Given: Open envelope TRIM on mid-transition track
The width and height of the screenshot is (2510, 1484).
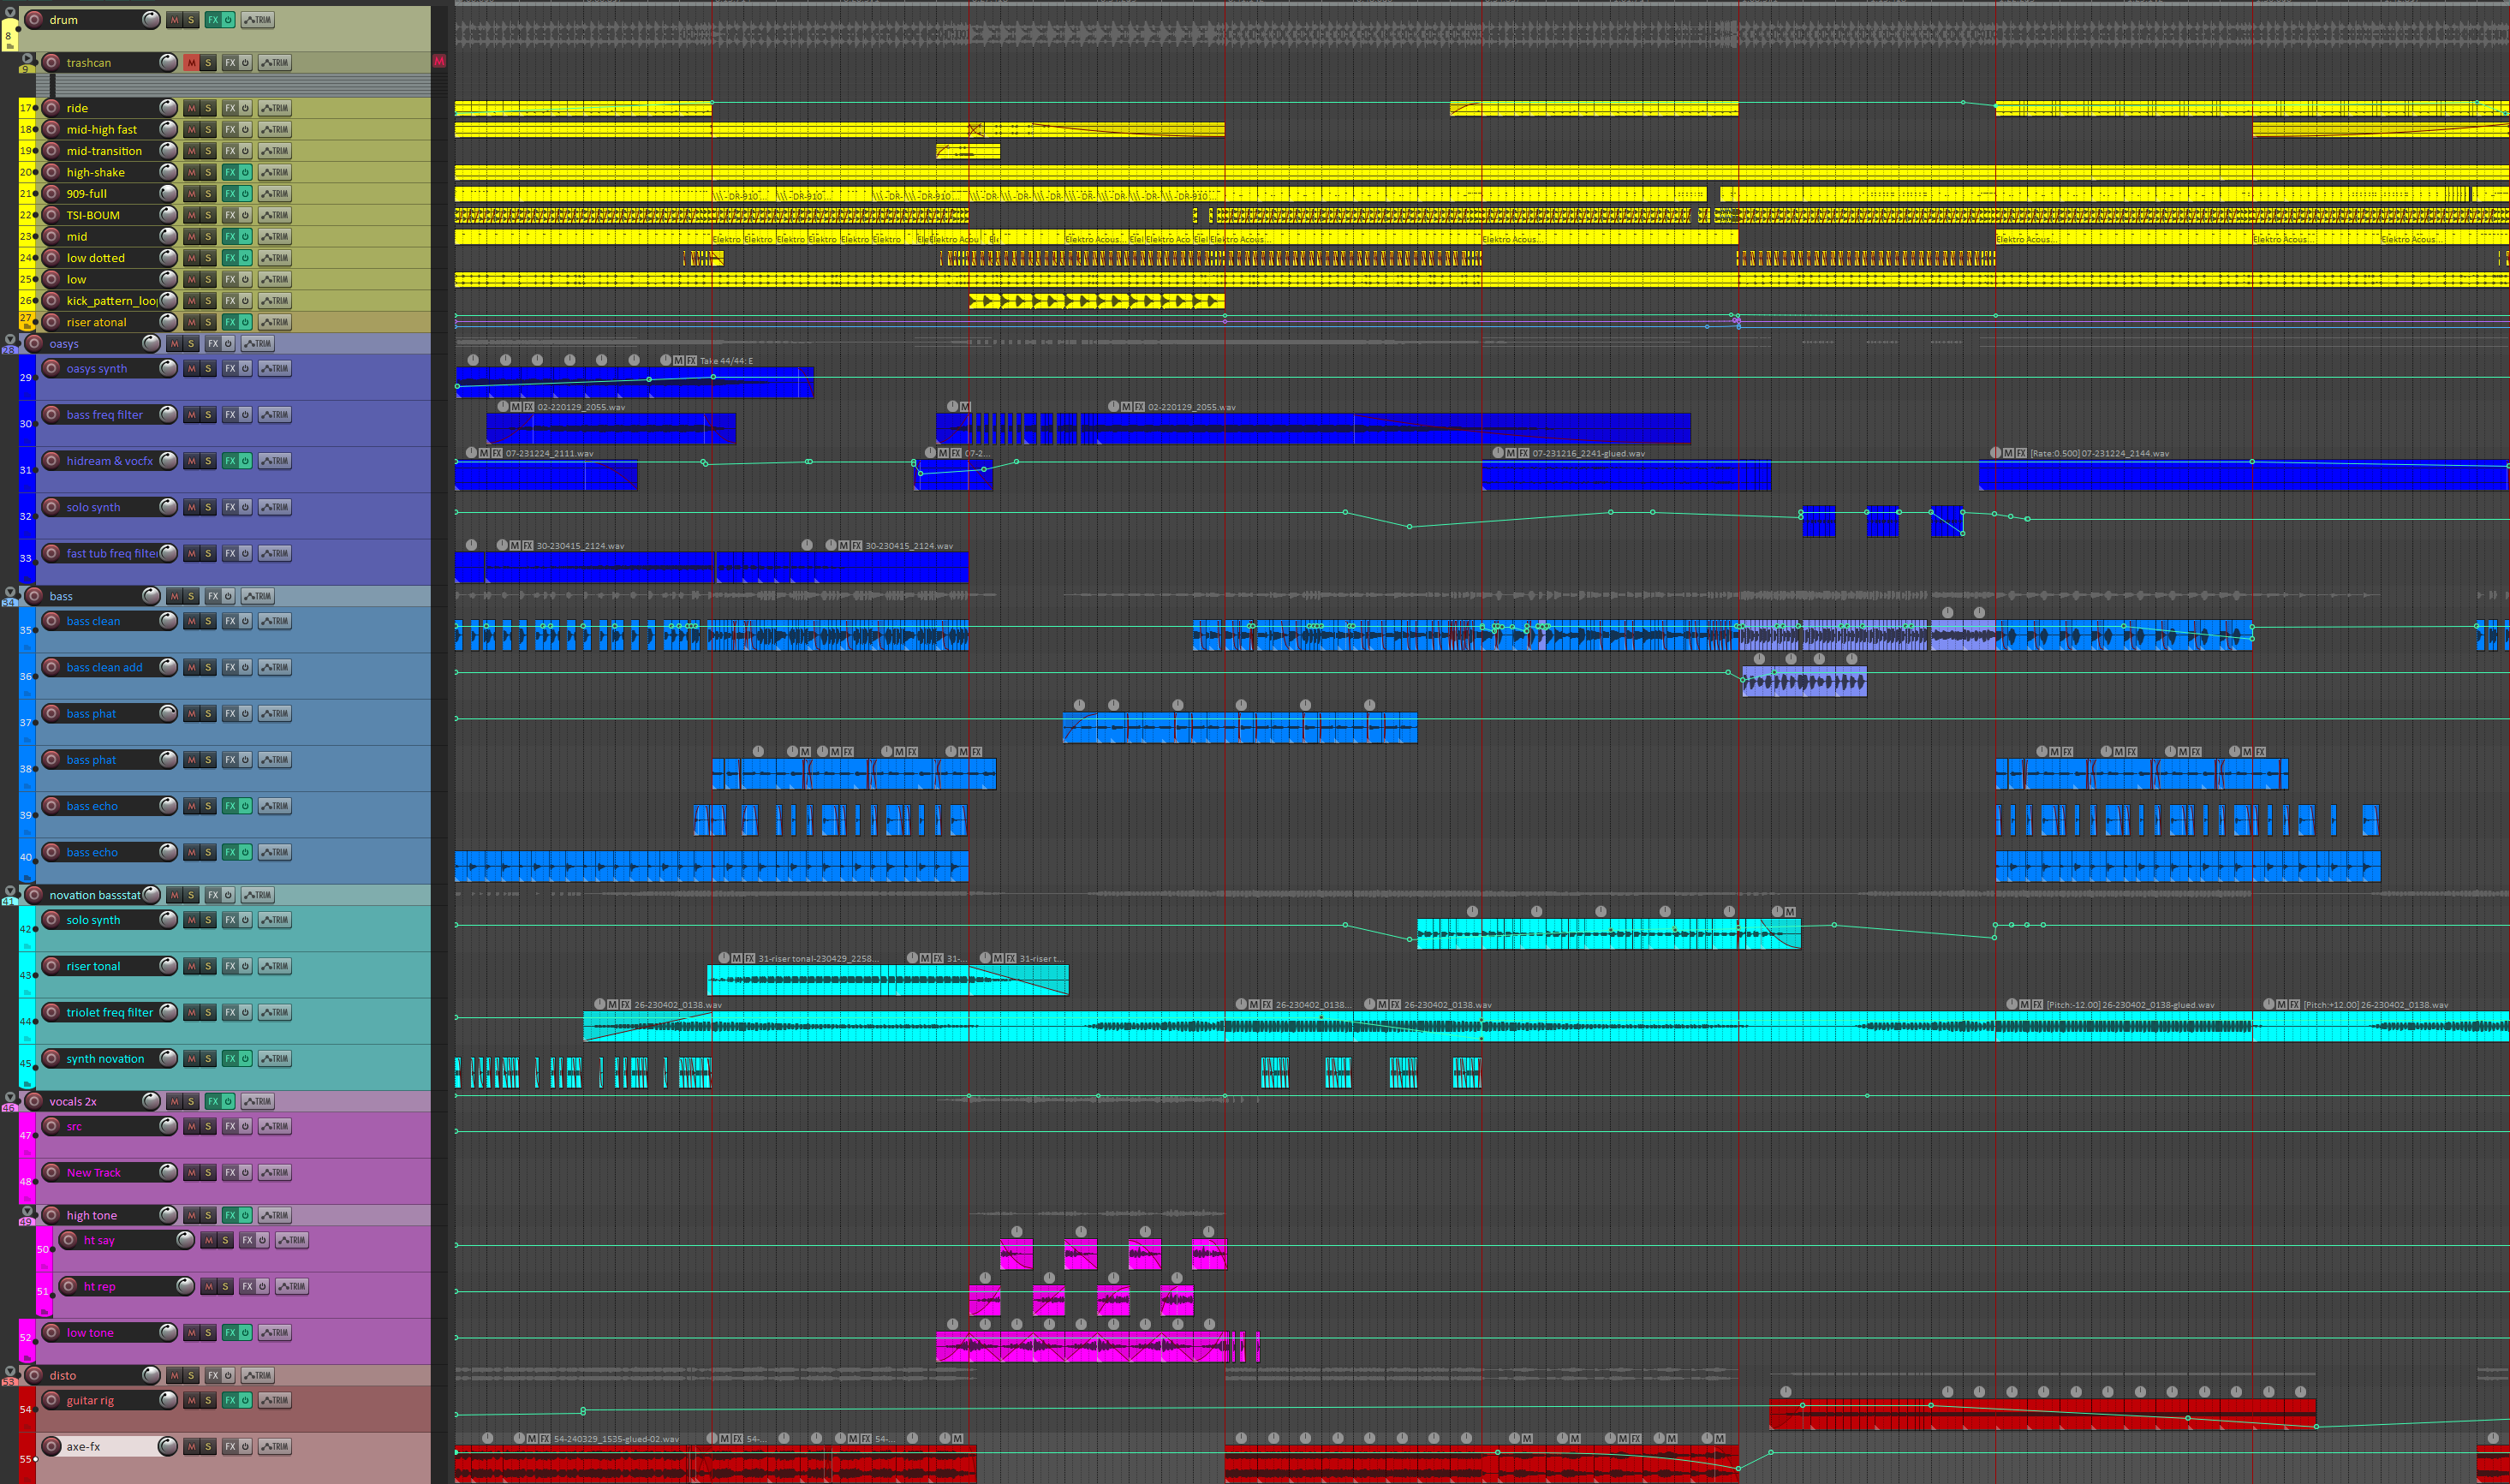Looking at the screenshot, I should coord(275,151).
